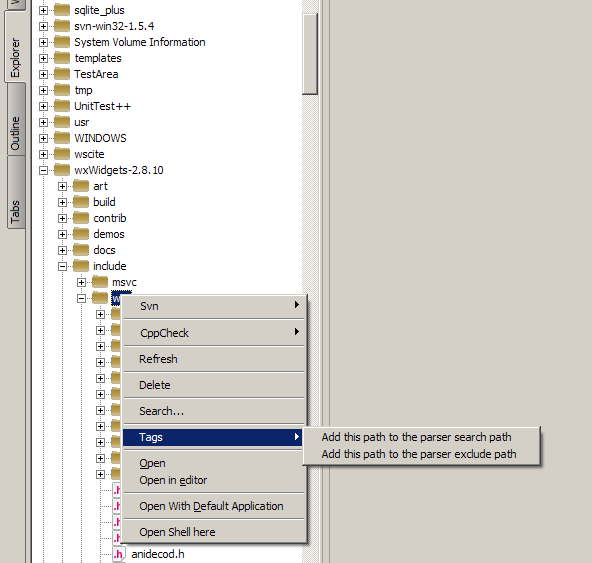
Task: Click the msvc folder icon
Action: coord(100,282)
